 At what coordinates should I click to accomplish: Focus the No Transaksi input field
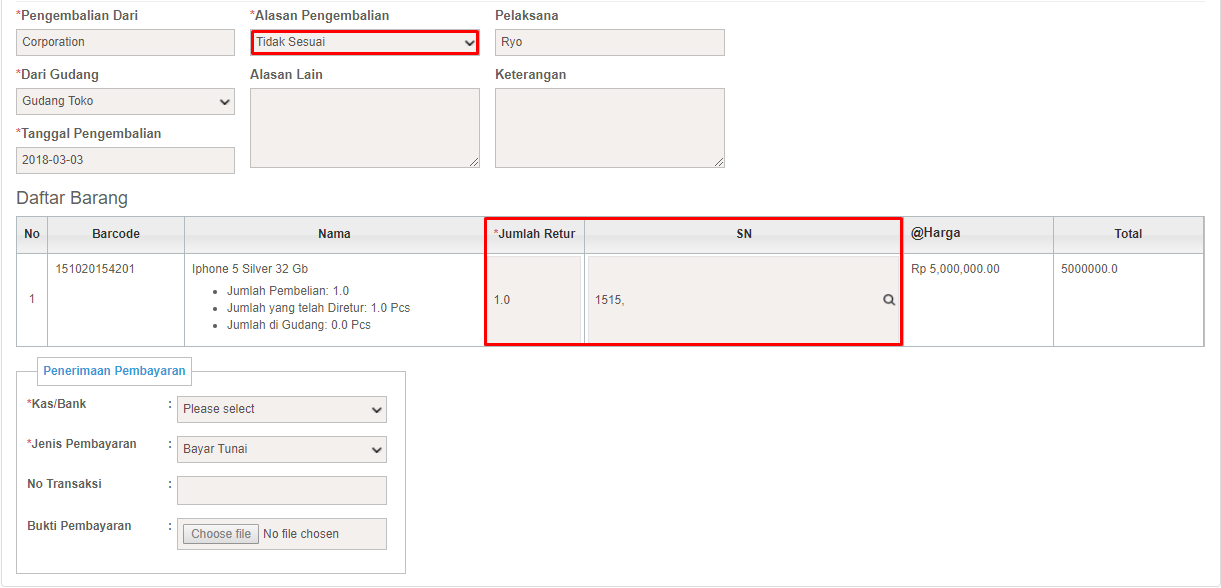coord(282,490)
